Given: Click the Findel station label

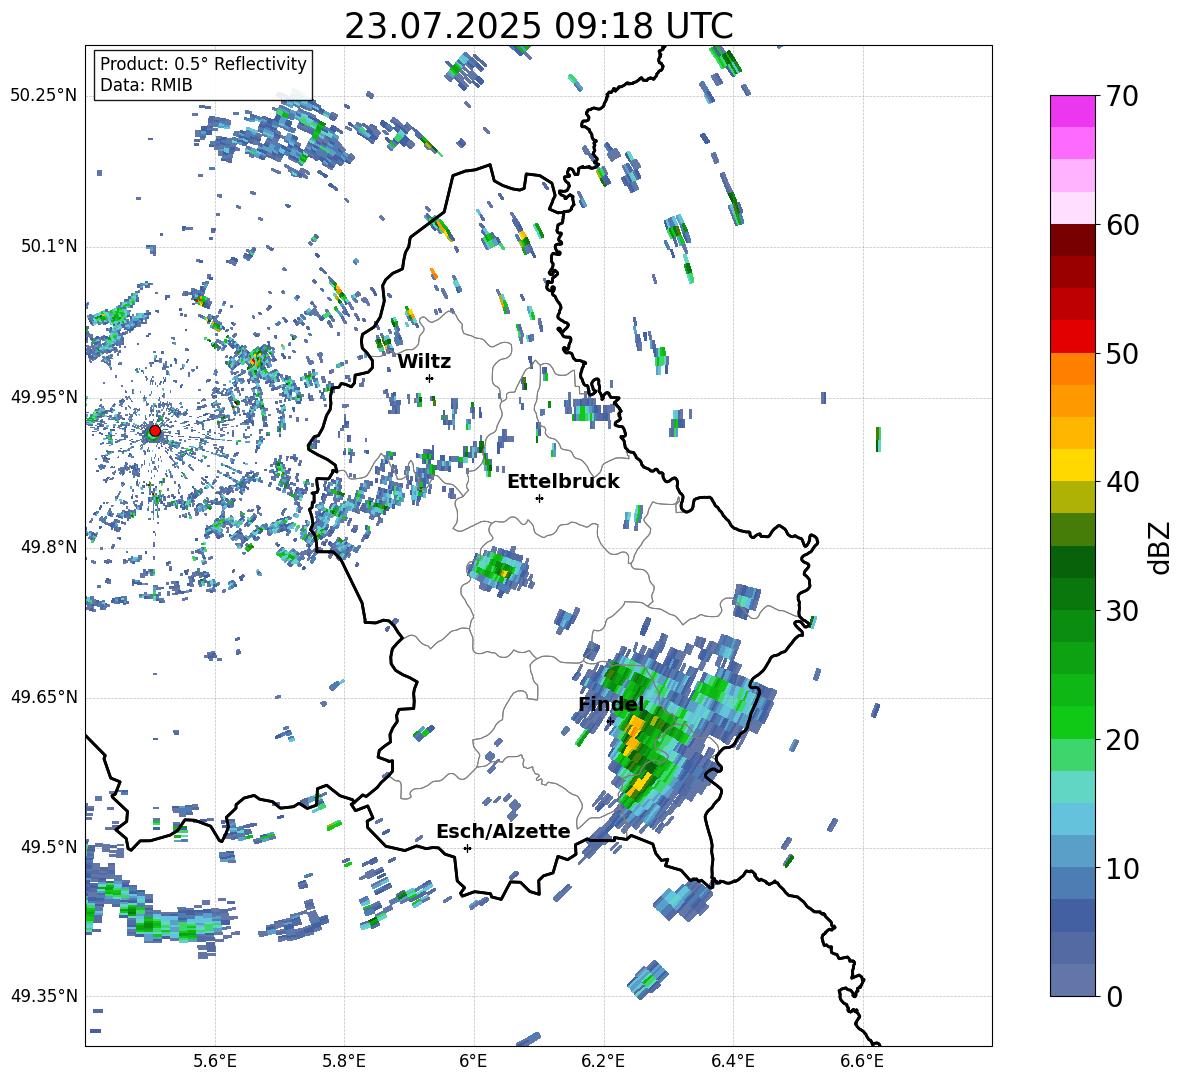Looking at the screenshot, I should pos(612,704).
